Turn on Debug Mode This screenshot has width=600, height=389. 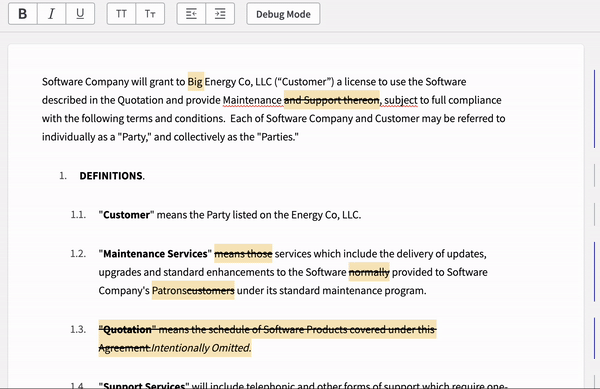[283, 14]
